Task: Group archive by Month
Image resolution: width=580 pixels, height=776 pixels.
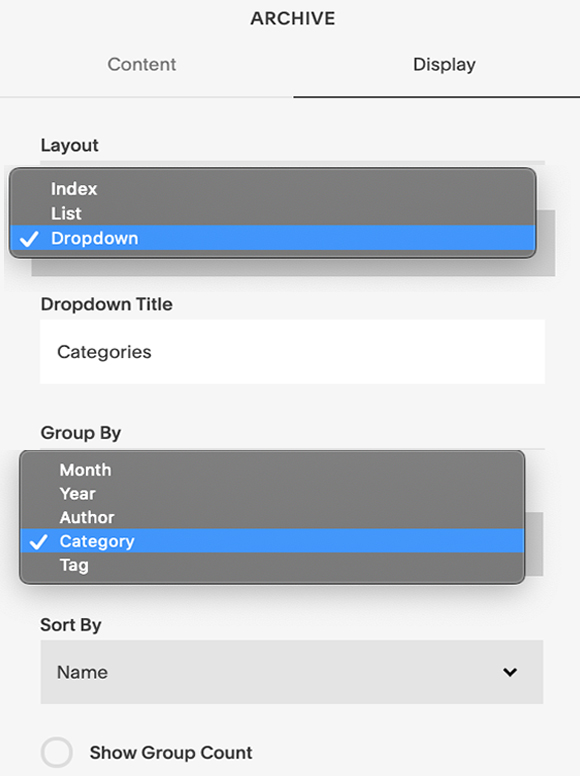Action: point(272,470)
